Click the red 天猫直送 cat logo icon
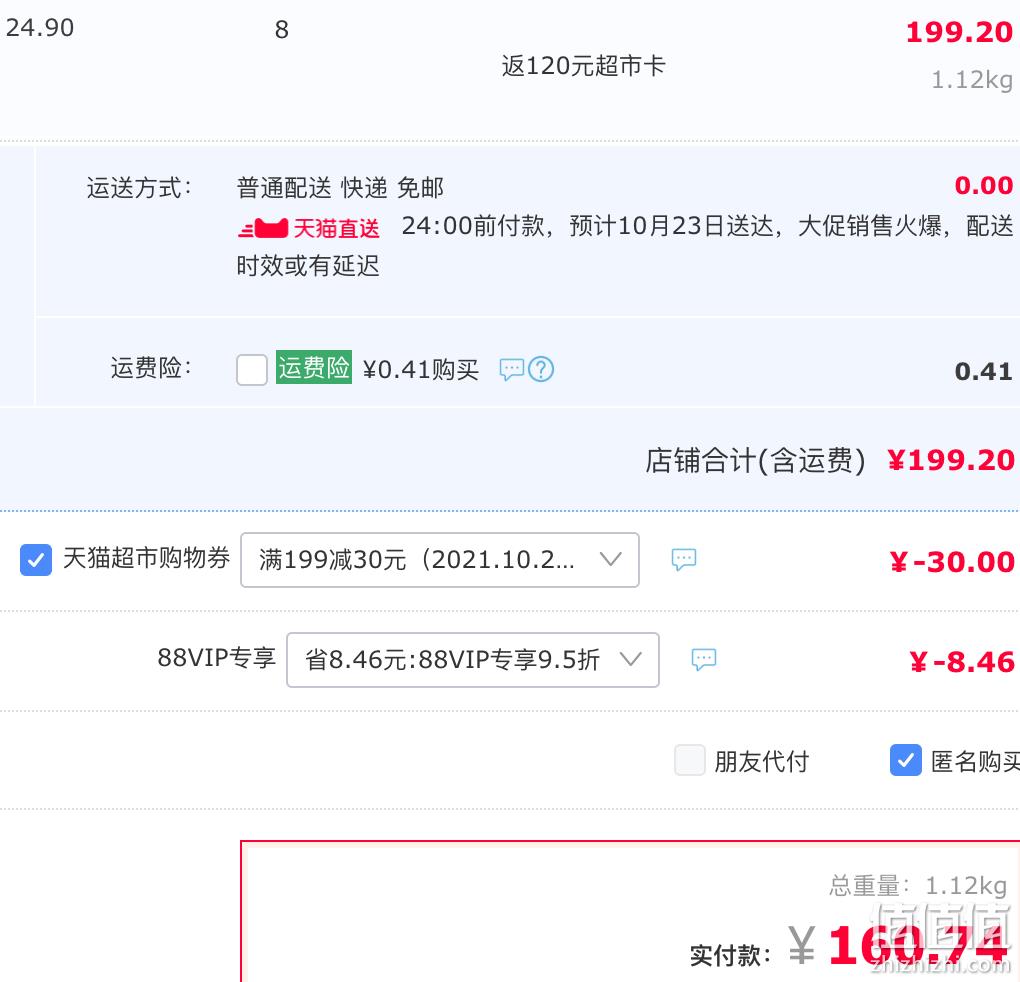The height and width of the screenshot is (982, 1020). coord(263,228)
